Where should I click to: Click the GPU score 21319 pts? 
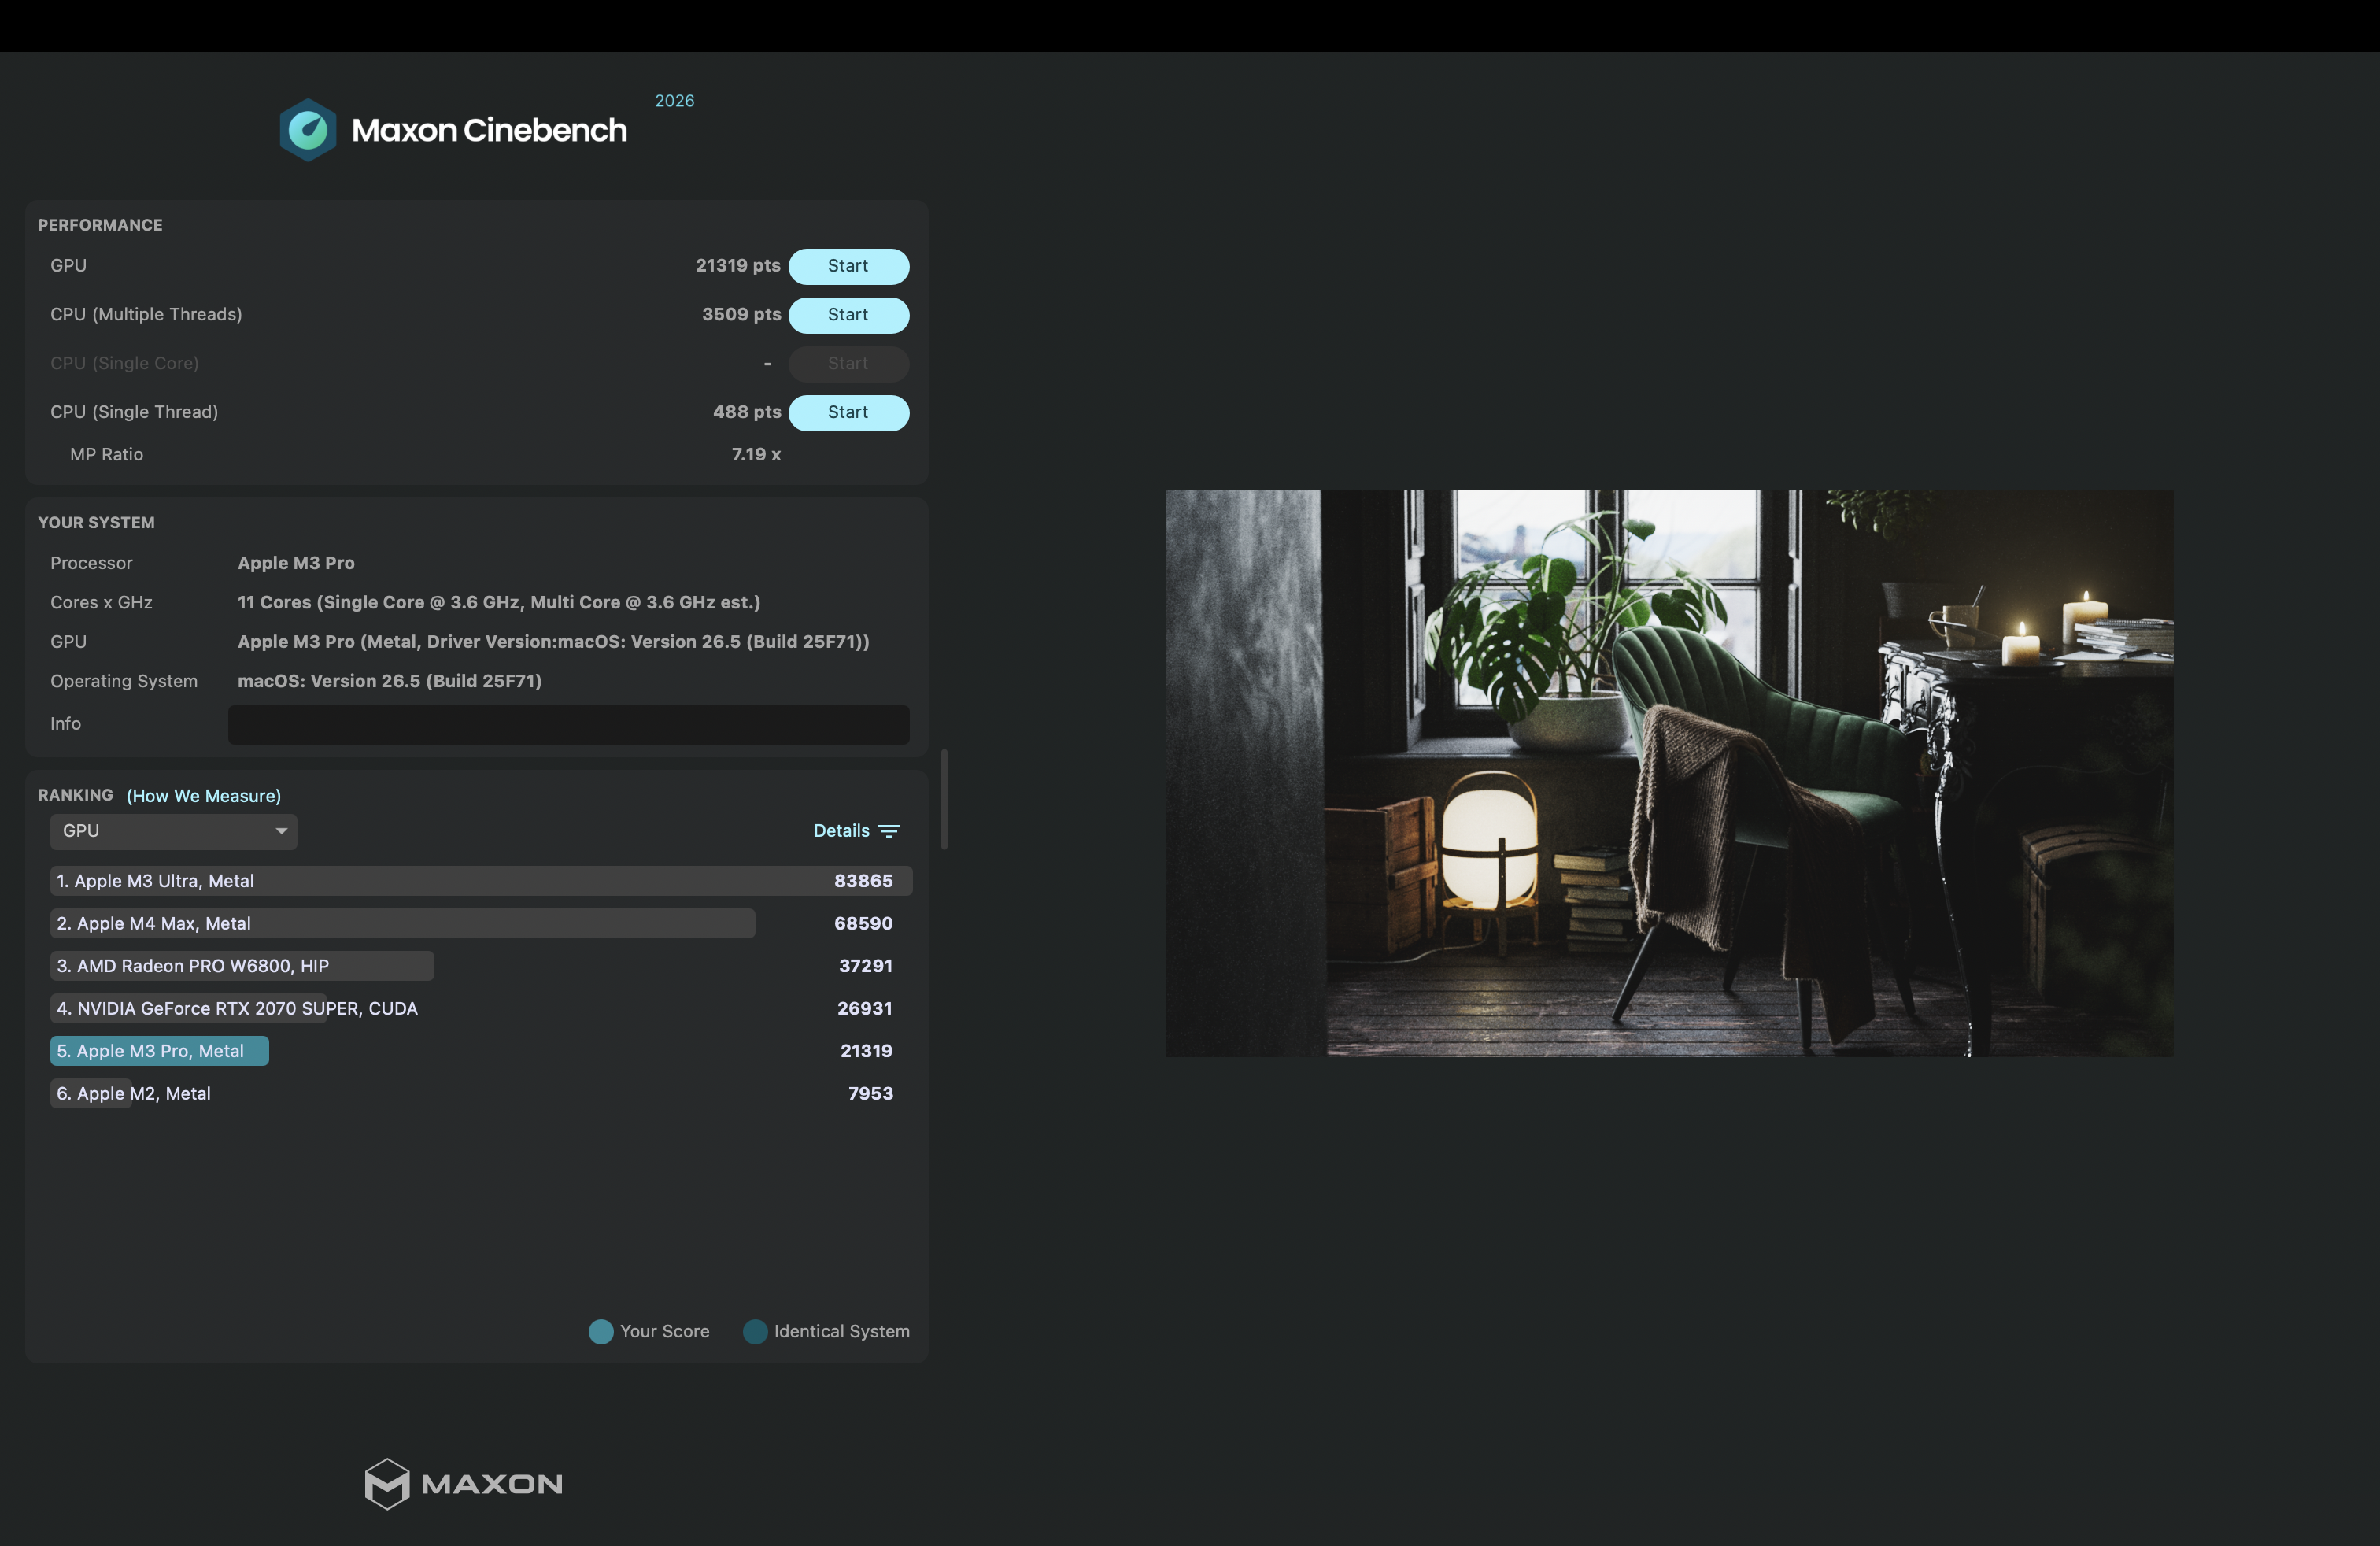coord(738,266)
